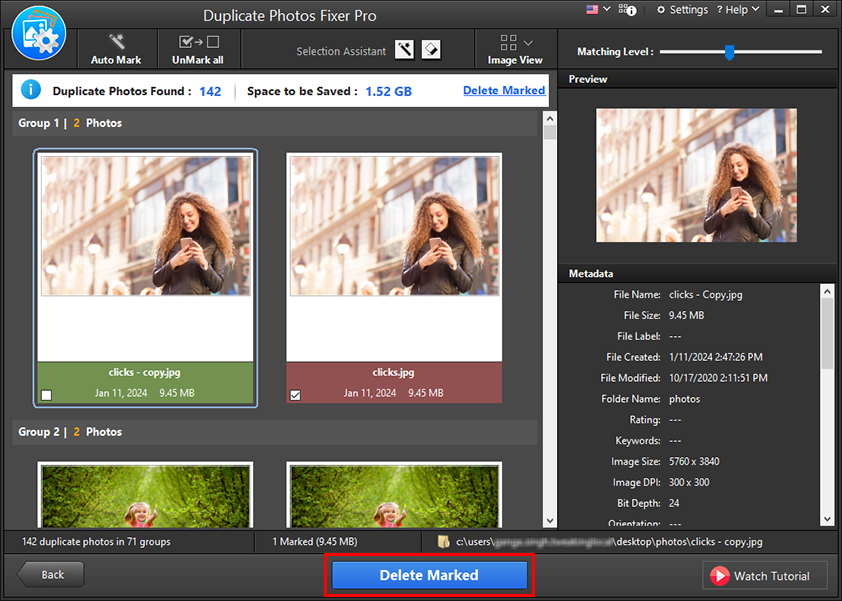842x601 pixels.
Task: Select second Group 2 forest child thumbnail
Action: 395,496
